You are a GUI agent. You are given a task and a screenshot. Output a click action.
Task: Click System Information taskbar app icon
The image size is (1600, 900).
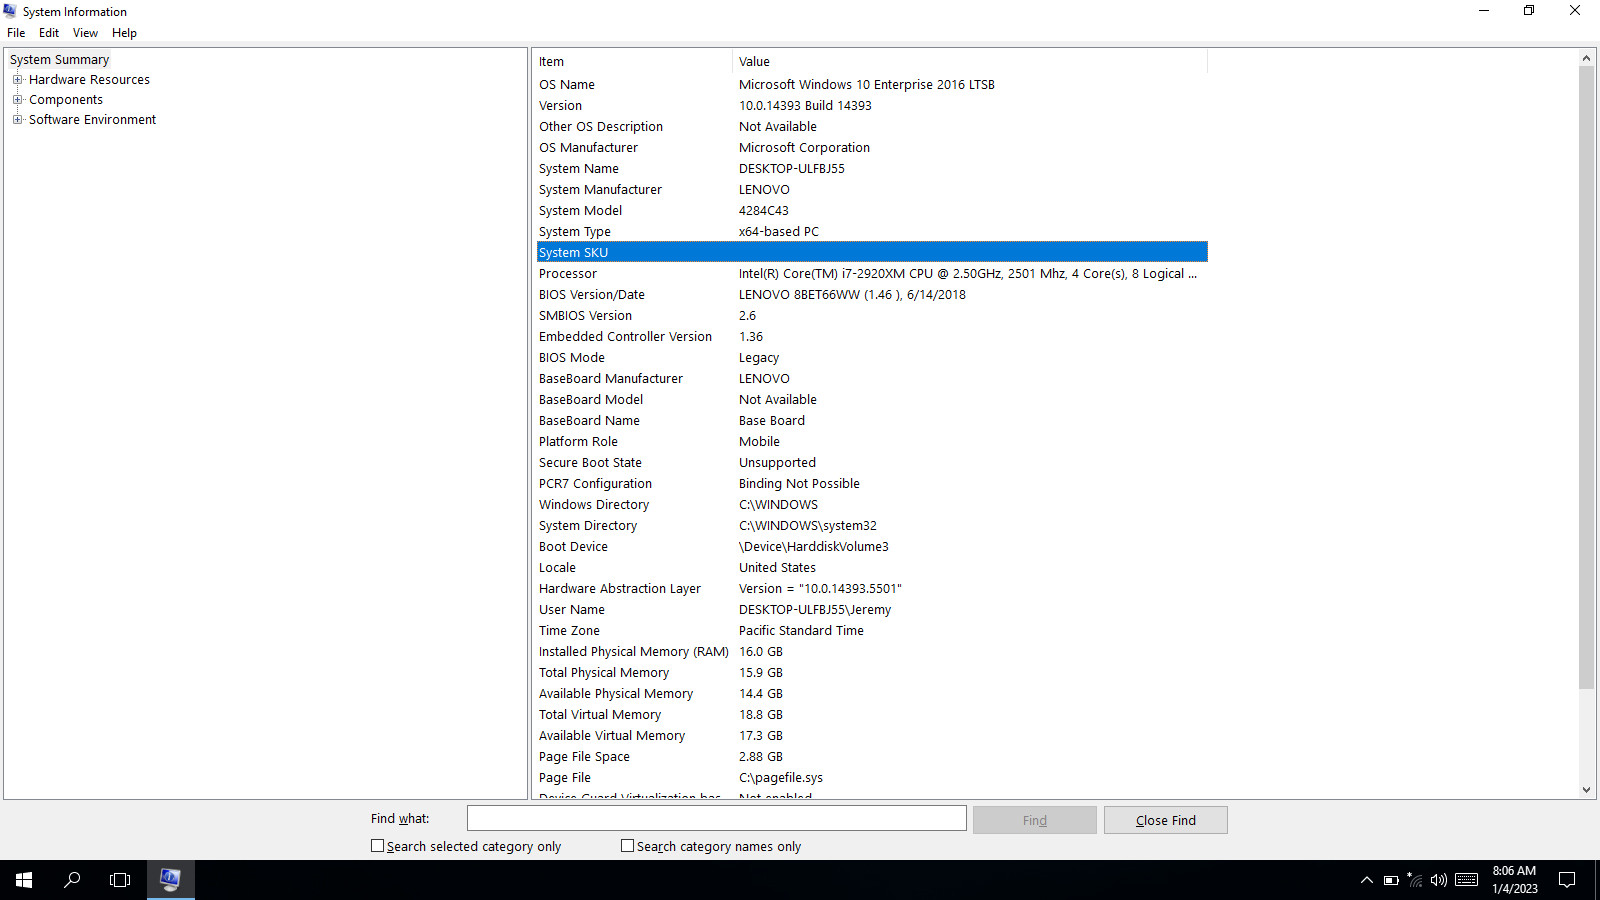[x=170, y=880]
